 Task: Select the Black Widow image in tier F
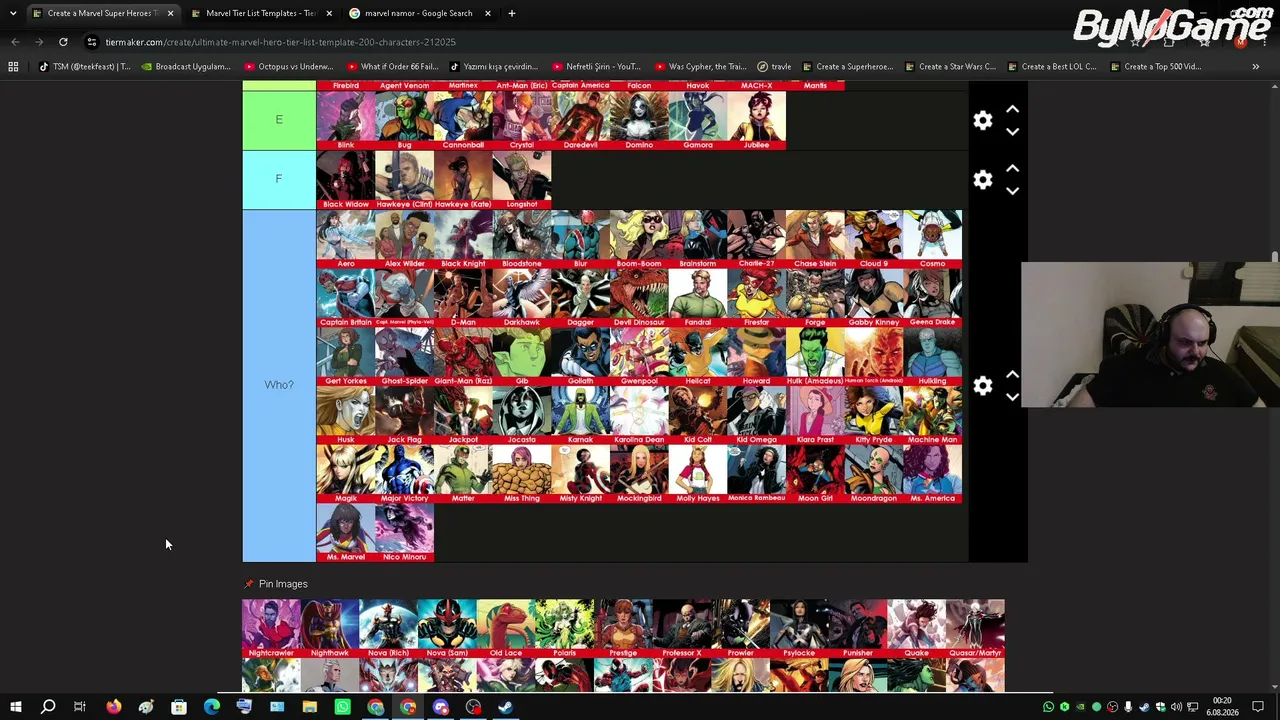click(346, 180)
